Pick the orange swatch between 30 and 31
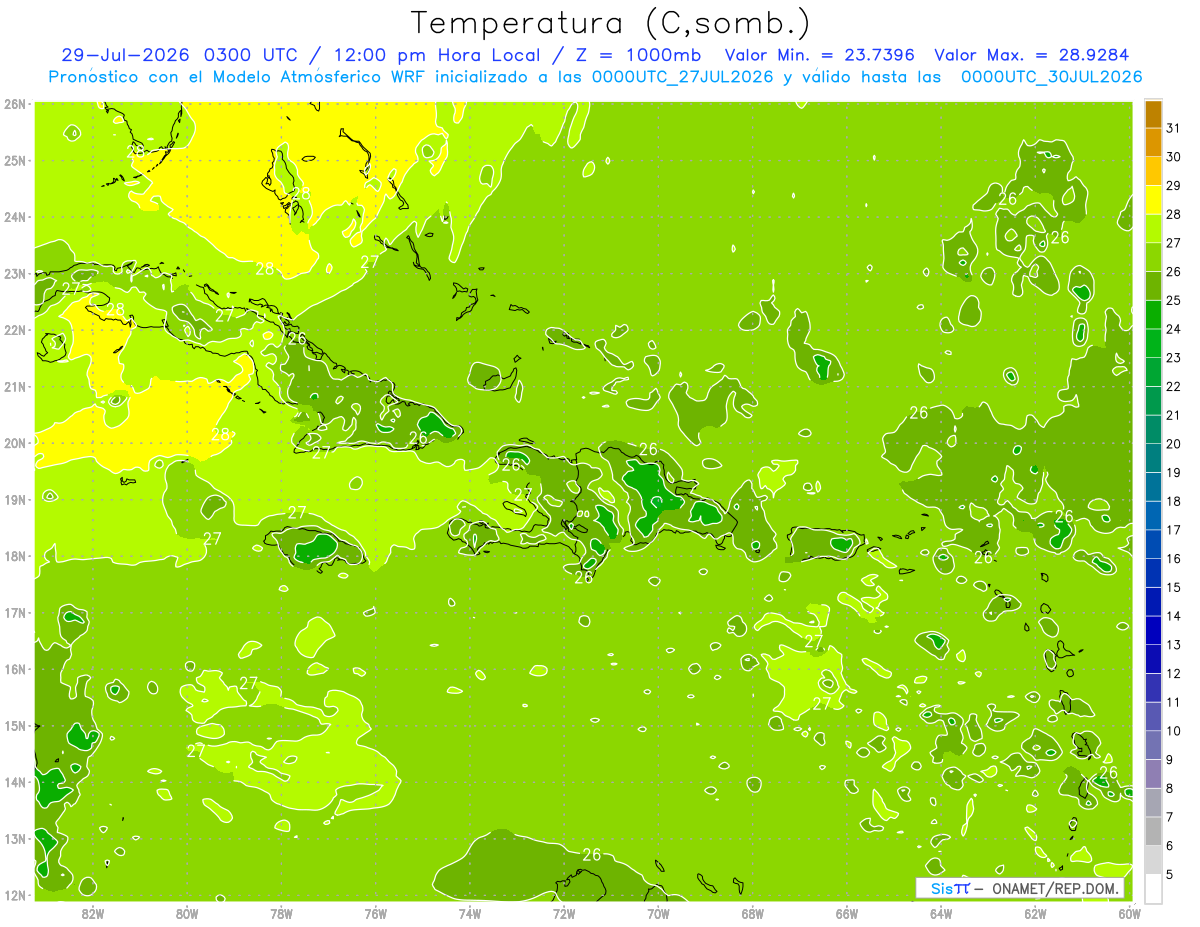 coord(1153,143)
